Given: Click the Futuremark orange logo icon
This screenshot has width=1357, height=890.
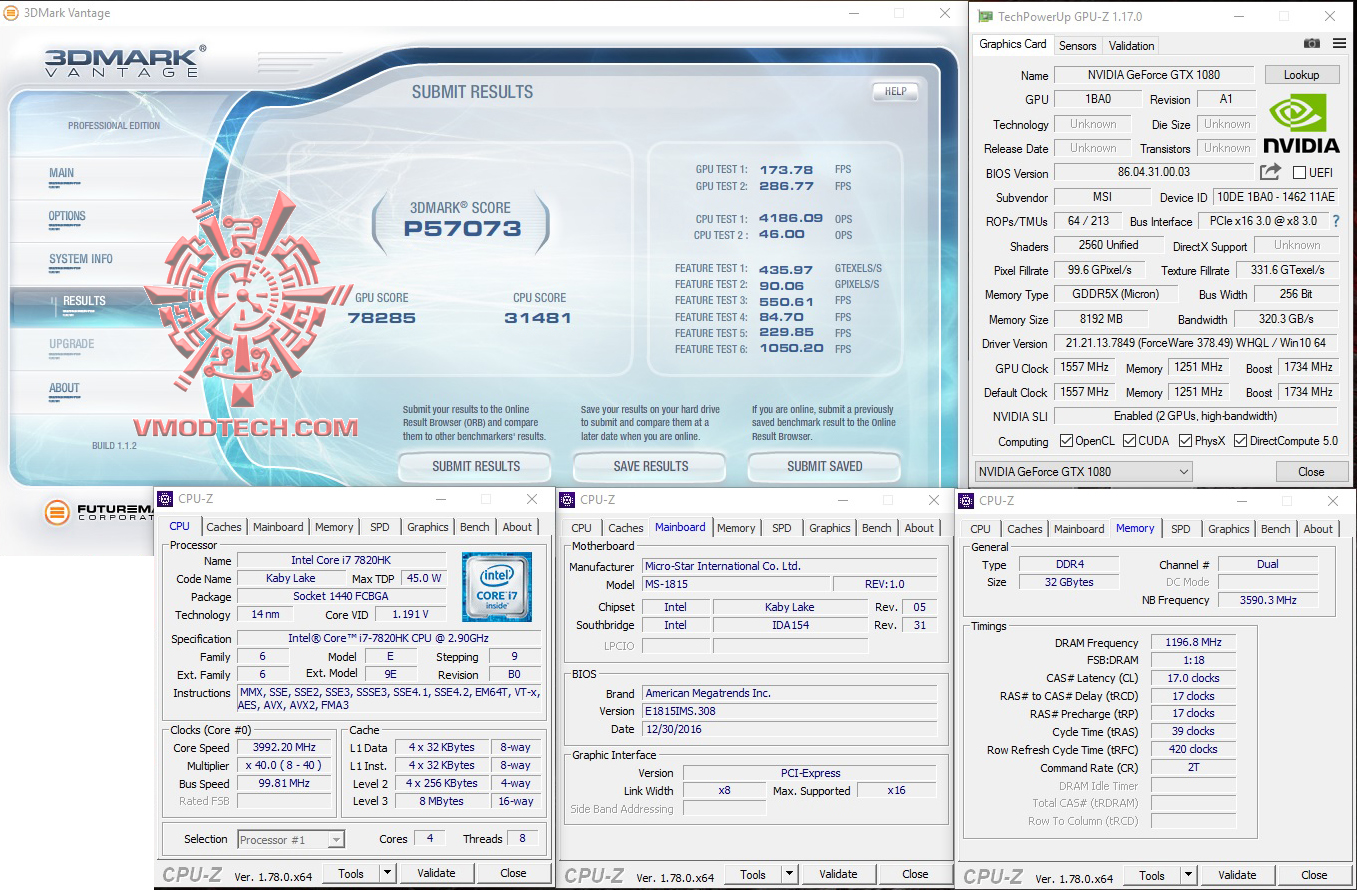Looking at the screenshot, I should [x=58, y=513].
